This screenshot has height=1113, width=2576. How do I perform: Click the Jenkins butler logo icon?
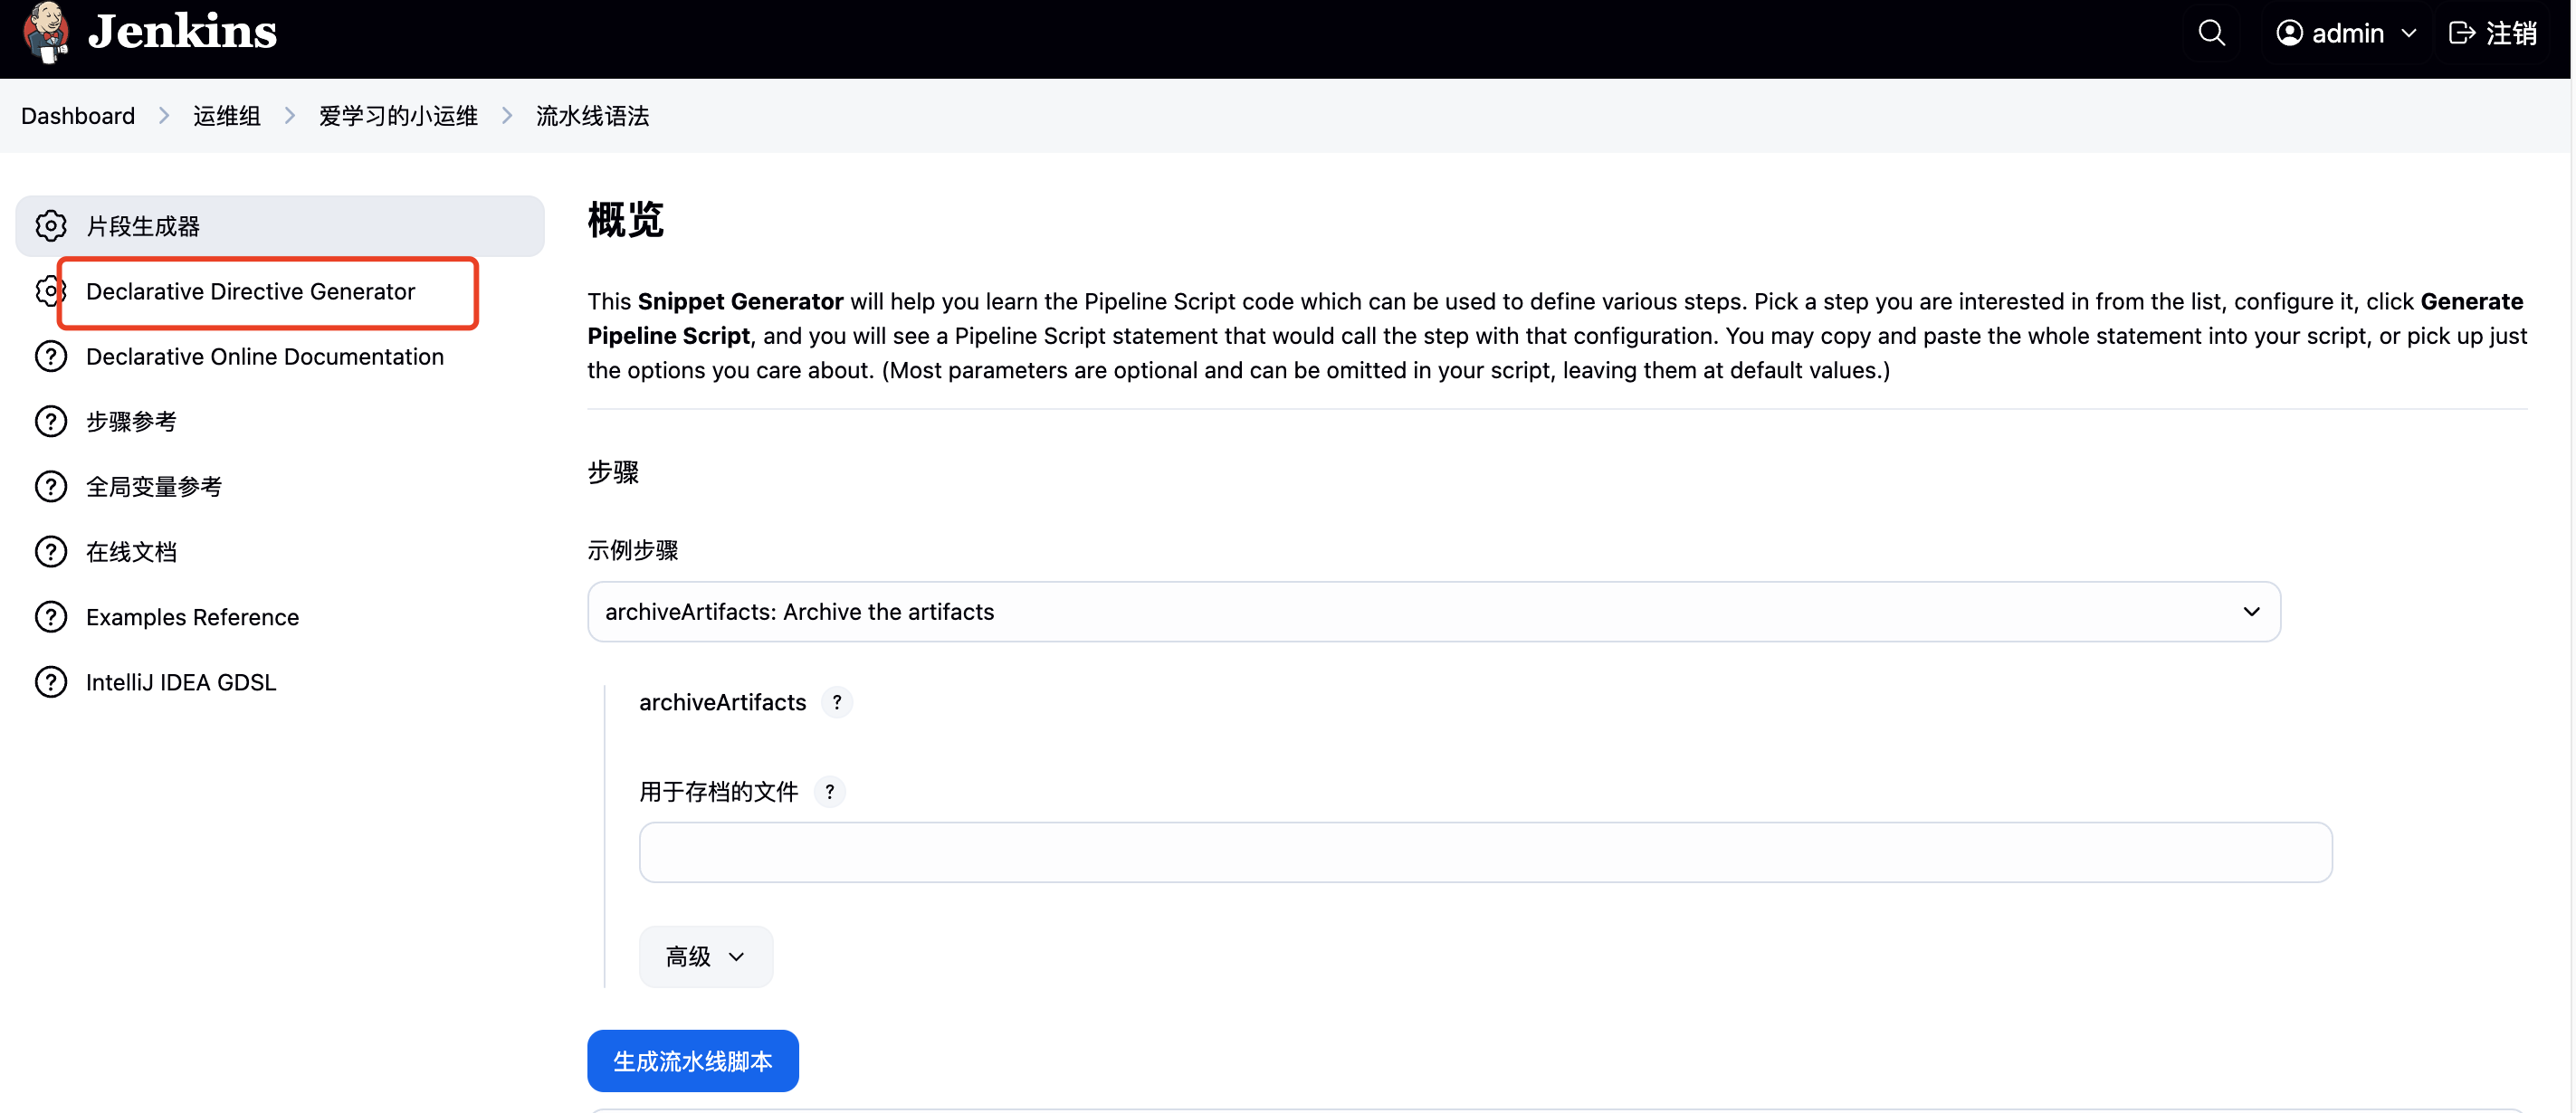46,32
